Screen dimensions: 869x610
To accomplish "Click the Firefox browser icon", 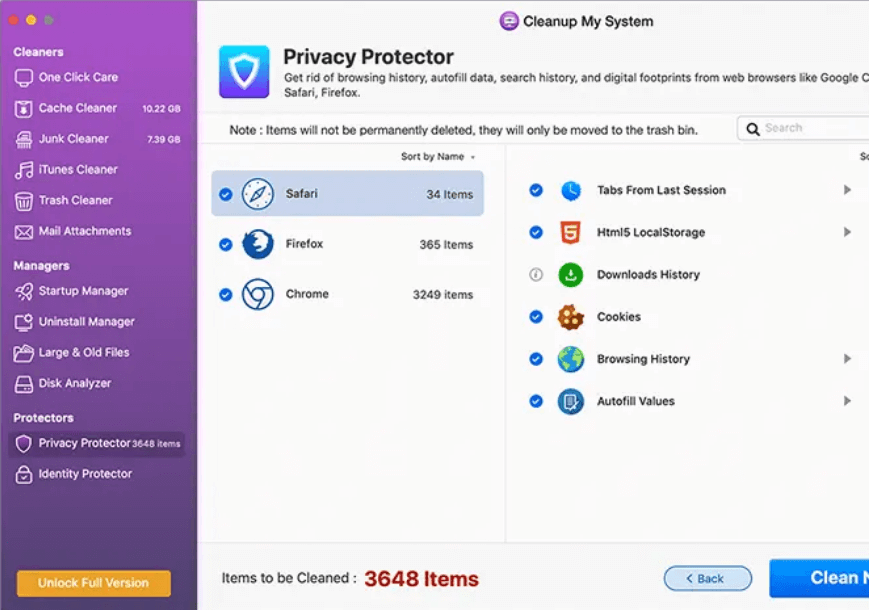I will tap(258, 244).
